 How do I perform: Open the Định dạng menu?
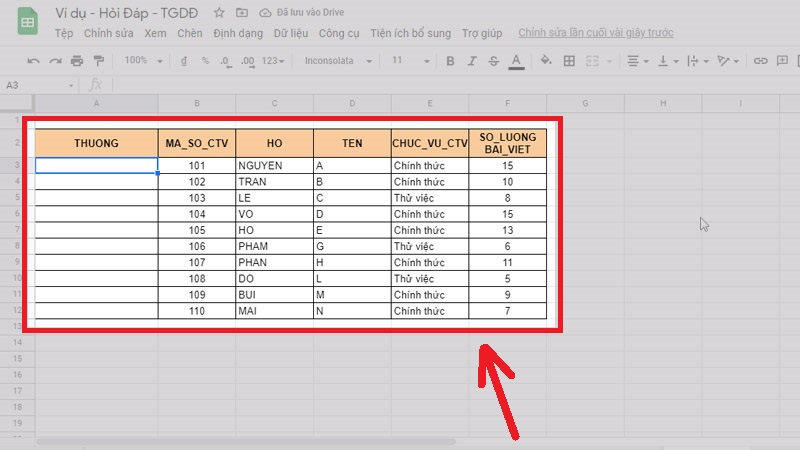point(235,33)
